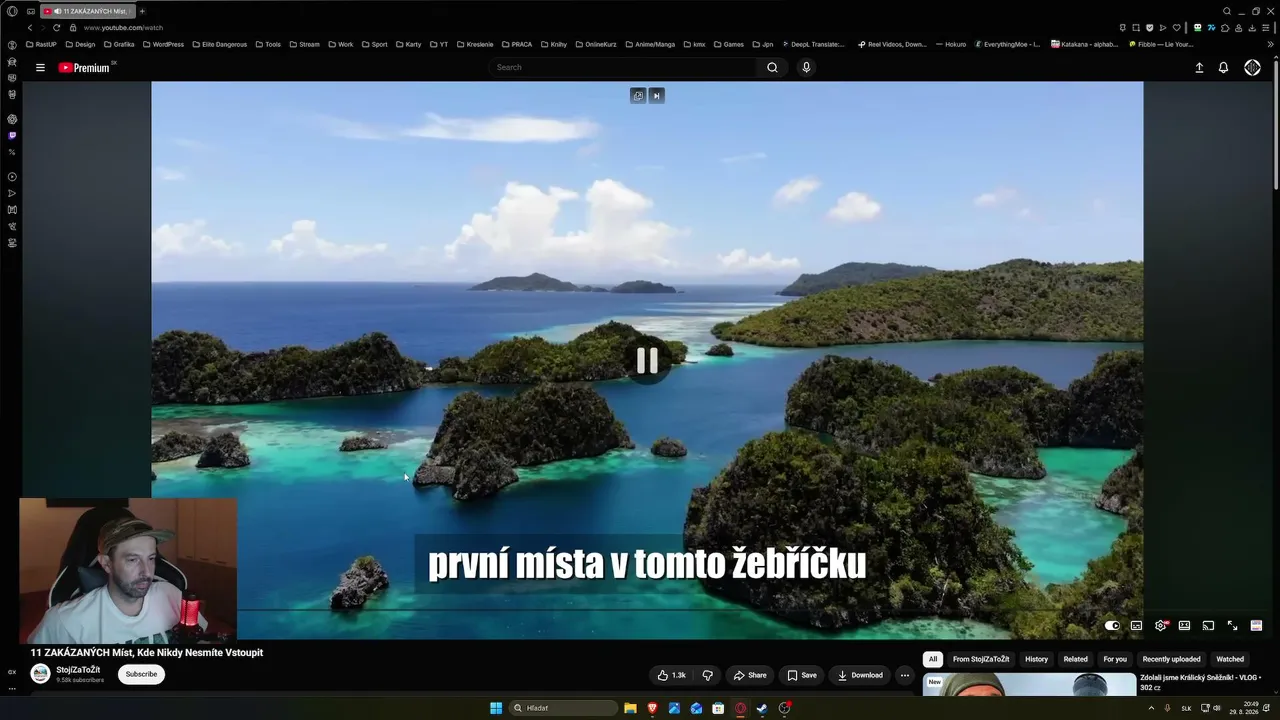This screenshot has height=720, width=1280.
Task: Subscribe to StojíZaToŽít channel
Action: coord(141,674)
